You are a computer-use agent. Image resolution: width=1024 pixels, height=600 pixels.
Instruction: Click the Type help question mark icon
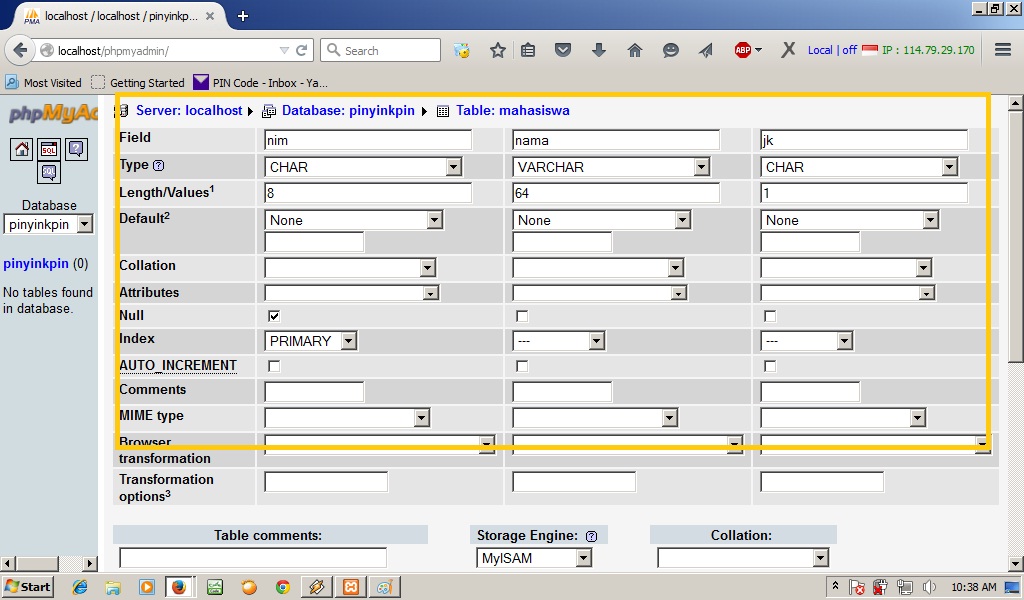point(158,166)
